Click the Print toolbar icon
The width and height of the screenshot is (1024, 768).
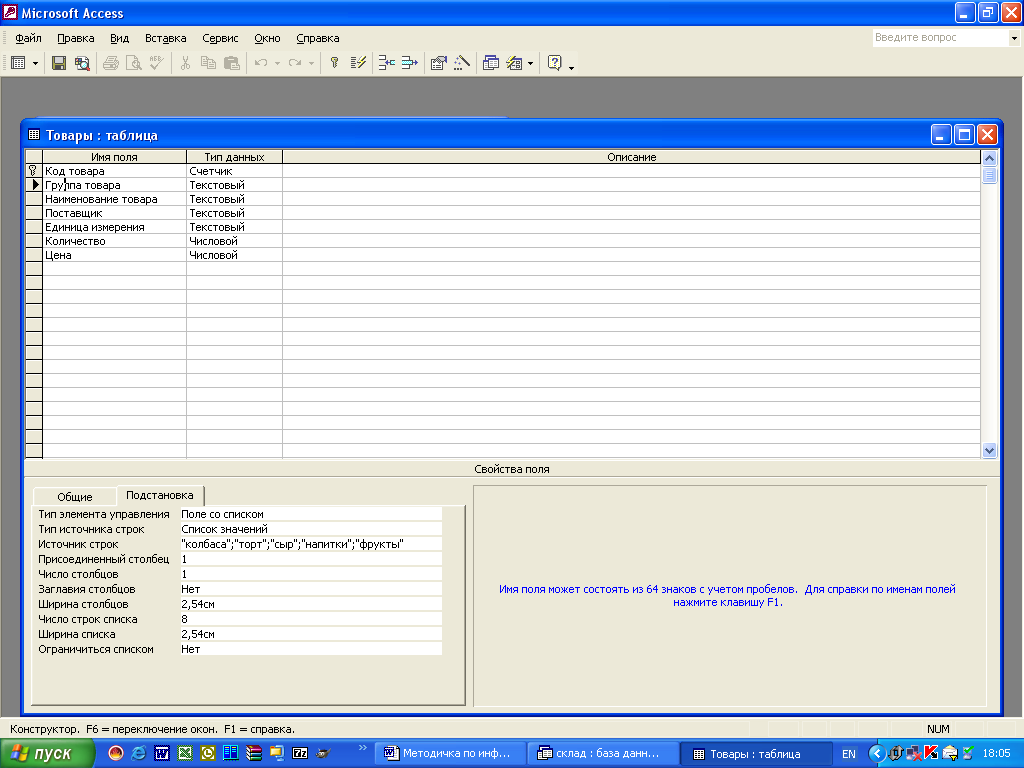click(111, 63)
